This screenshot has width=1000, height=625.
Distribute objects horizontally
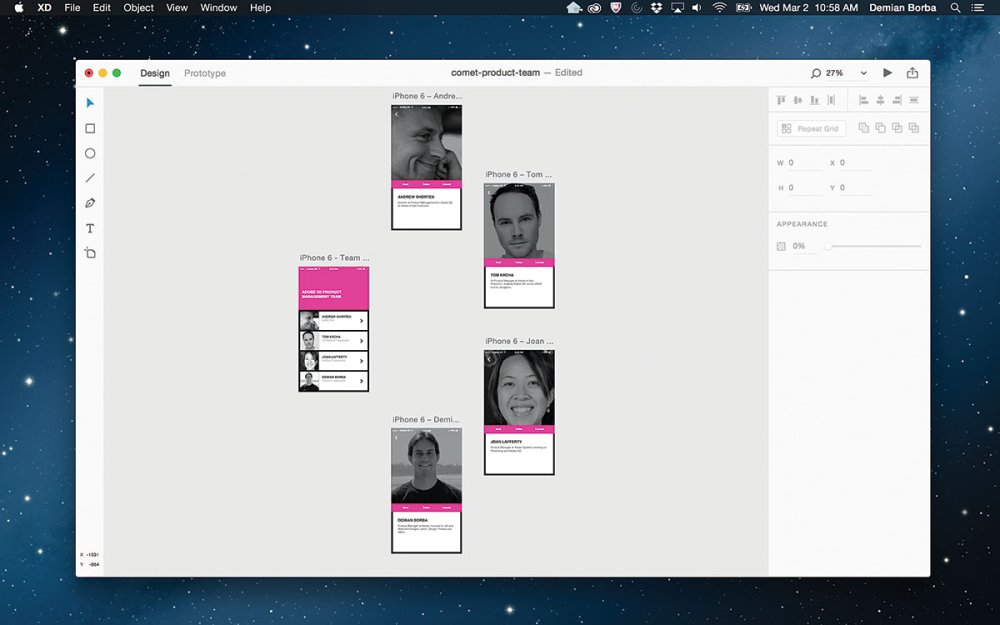831,100
